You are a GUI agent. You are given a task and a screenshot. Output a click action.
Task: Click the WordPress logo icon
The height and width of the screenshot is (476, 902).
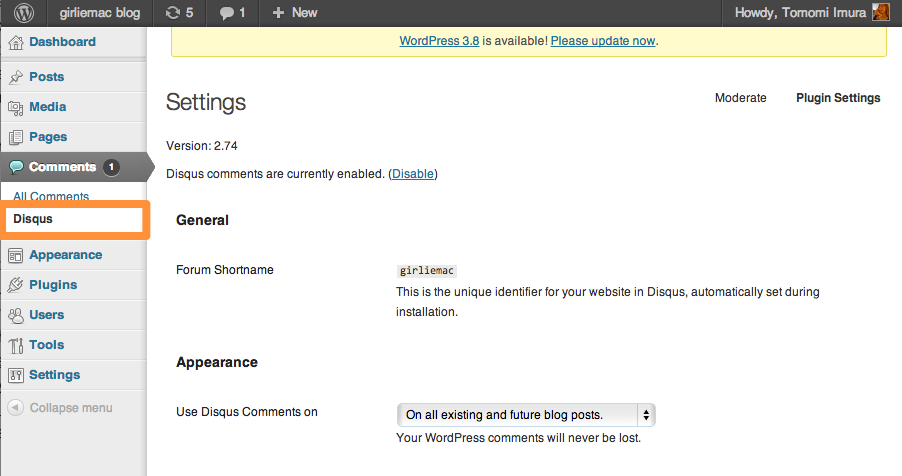23,12
